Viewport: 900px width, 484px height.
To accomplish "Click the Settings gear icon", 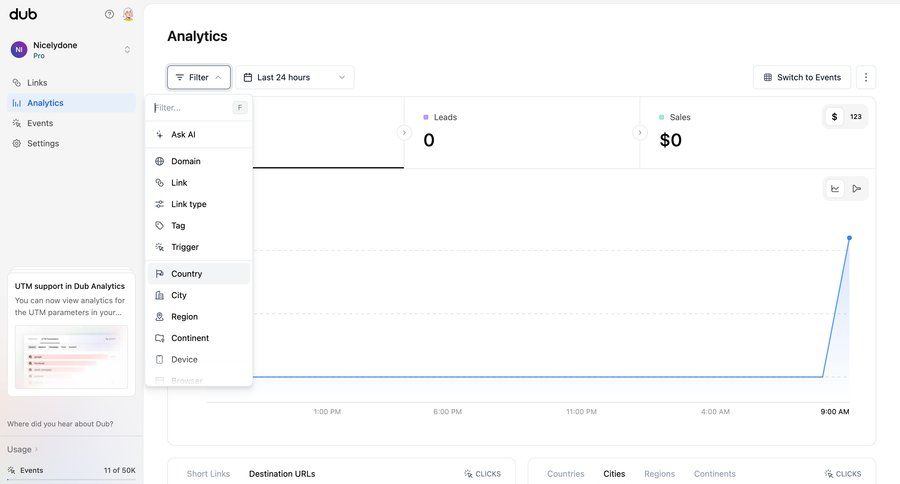I will [17, 144].
